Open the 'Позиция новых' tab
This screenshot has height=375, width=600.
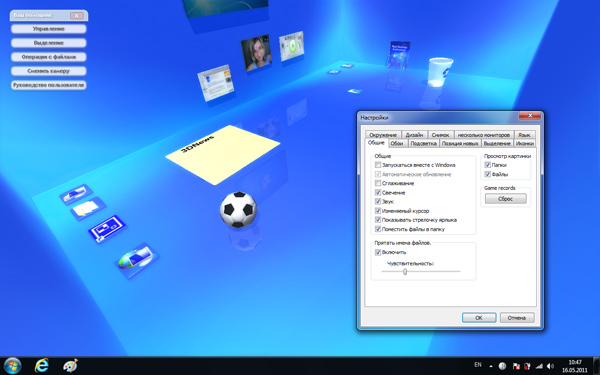(x=460, y=143)
